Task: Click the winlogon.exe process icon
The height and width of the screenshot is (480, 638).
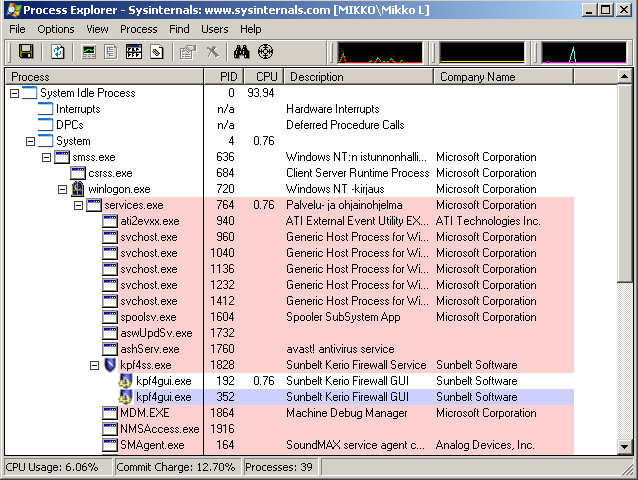Action: click(78, 189)
